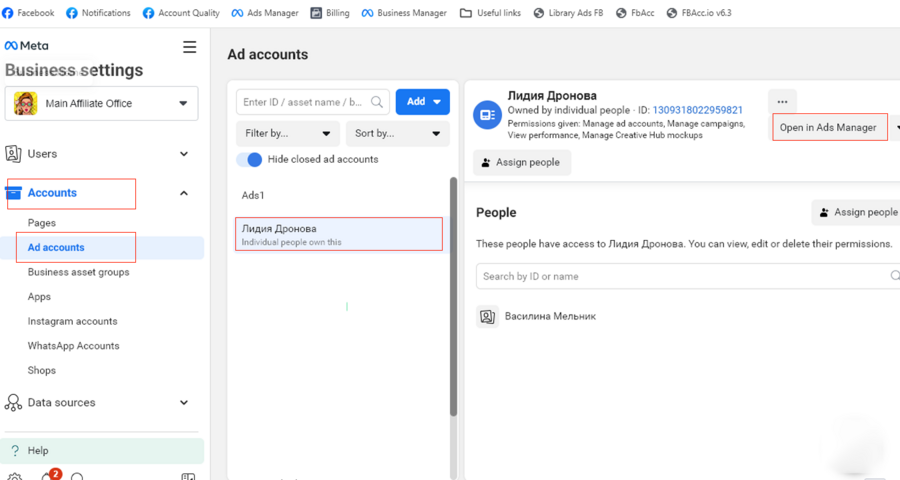900x480 pixels.
Task: Click the Data sources icon
Action: click(13, 402)
